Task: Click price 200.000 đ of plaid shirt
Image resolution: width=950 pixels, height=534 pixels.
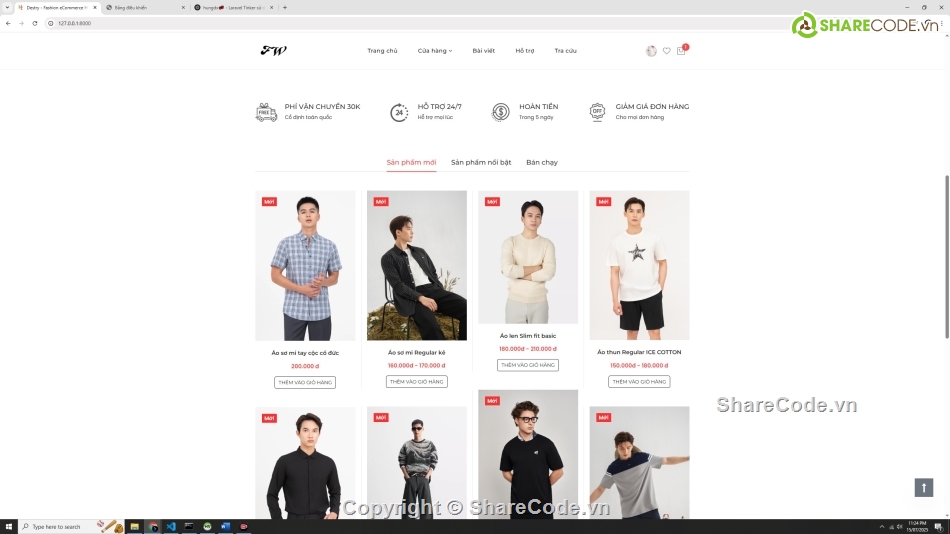Action: [x=305, y=366]
